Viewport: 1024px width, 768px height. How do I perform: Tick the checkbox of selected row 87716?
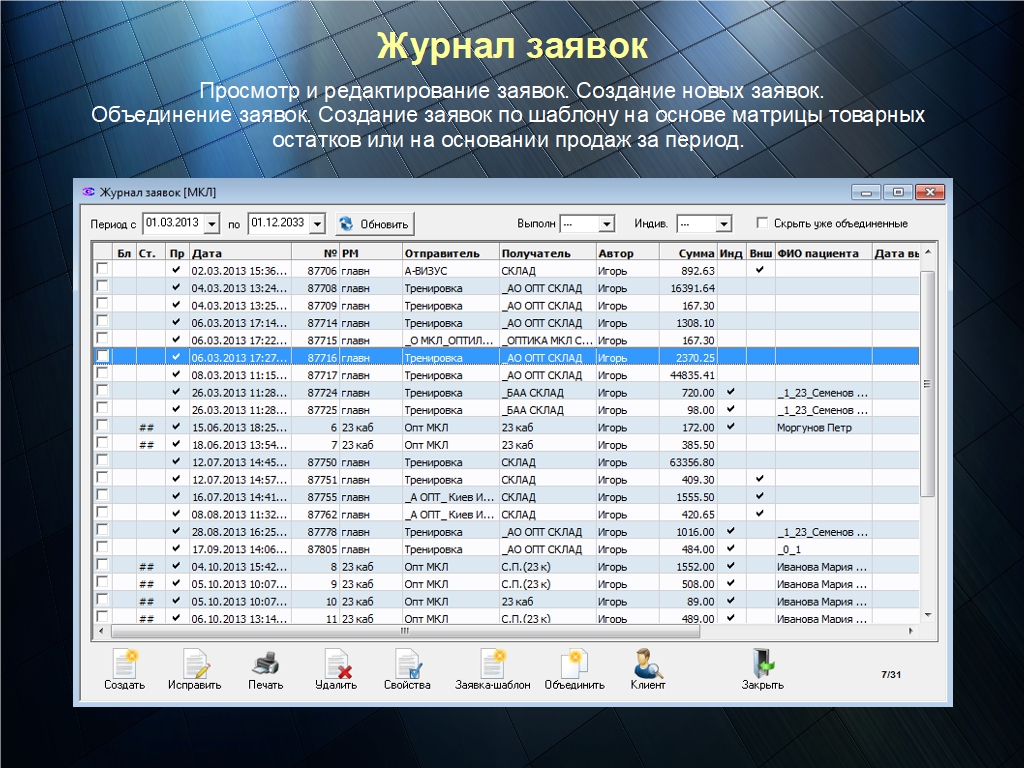point(102,357)
